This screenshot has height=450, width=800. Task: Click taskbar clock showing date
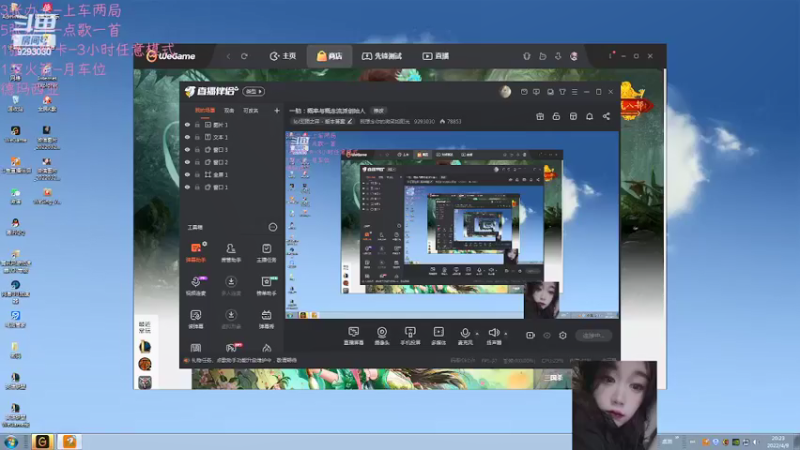click(778, 442)
